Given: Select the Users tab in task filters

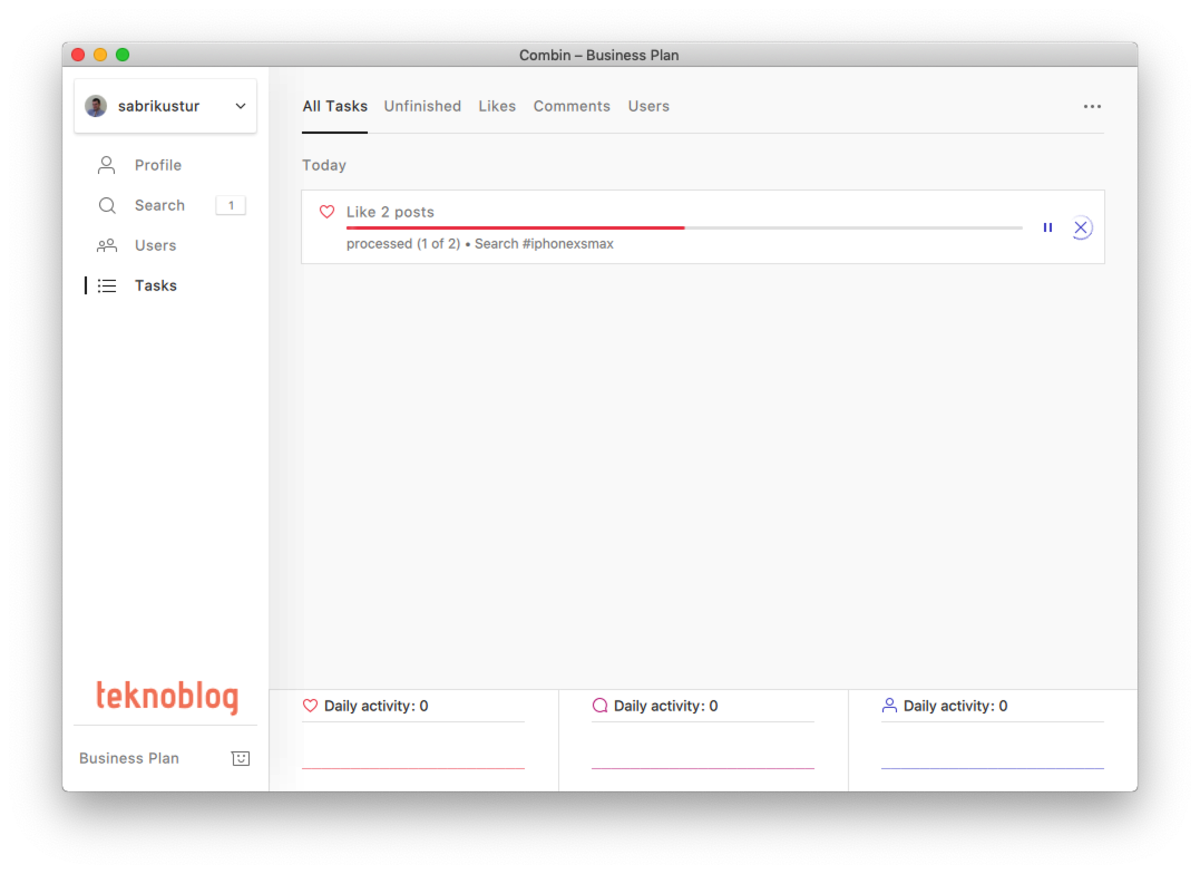Looking at the screenshot, I should (648, 106).
